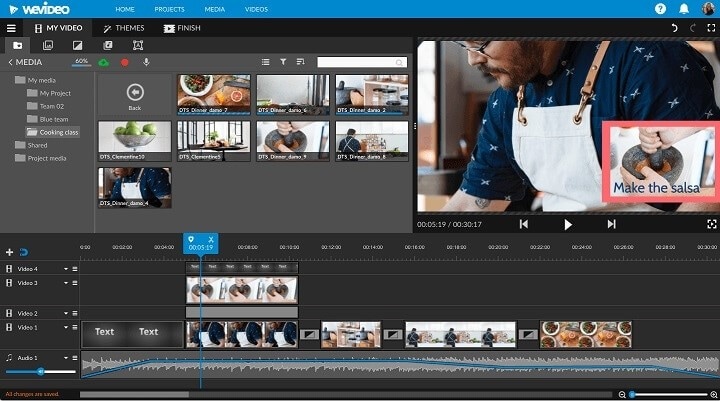Viewport: 720px width, 401px height.
Task: Zoom in the timeline
Action: [714, 395]
